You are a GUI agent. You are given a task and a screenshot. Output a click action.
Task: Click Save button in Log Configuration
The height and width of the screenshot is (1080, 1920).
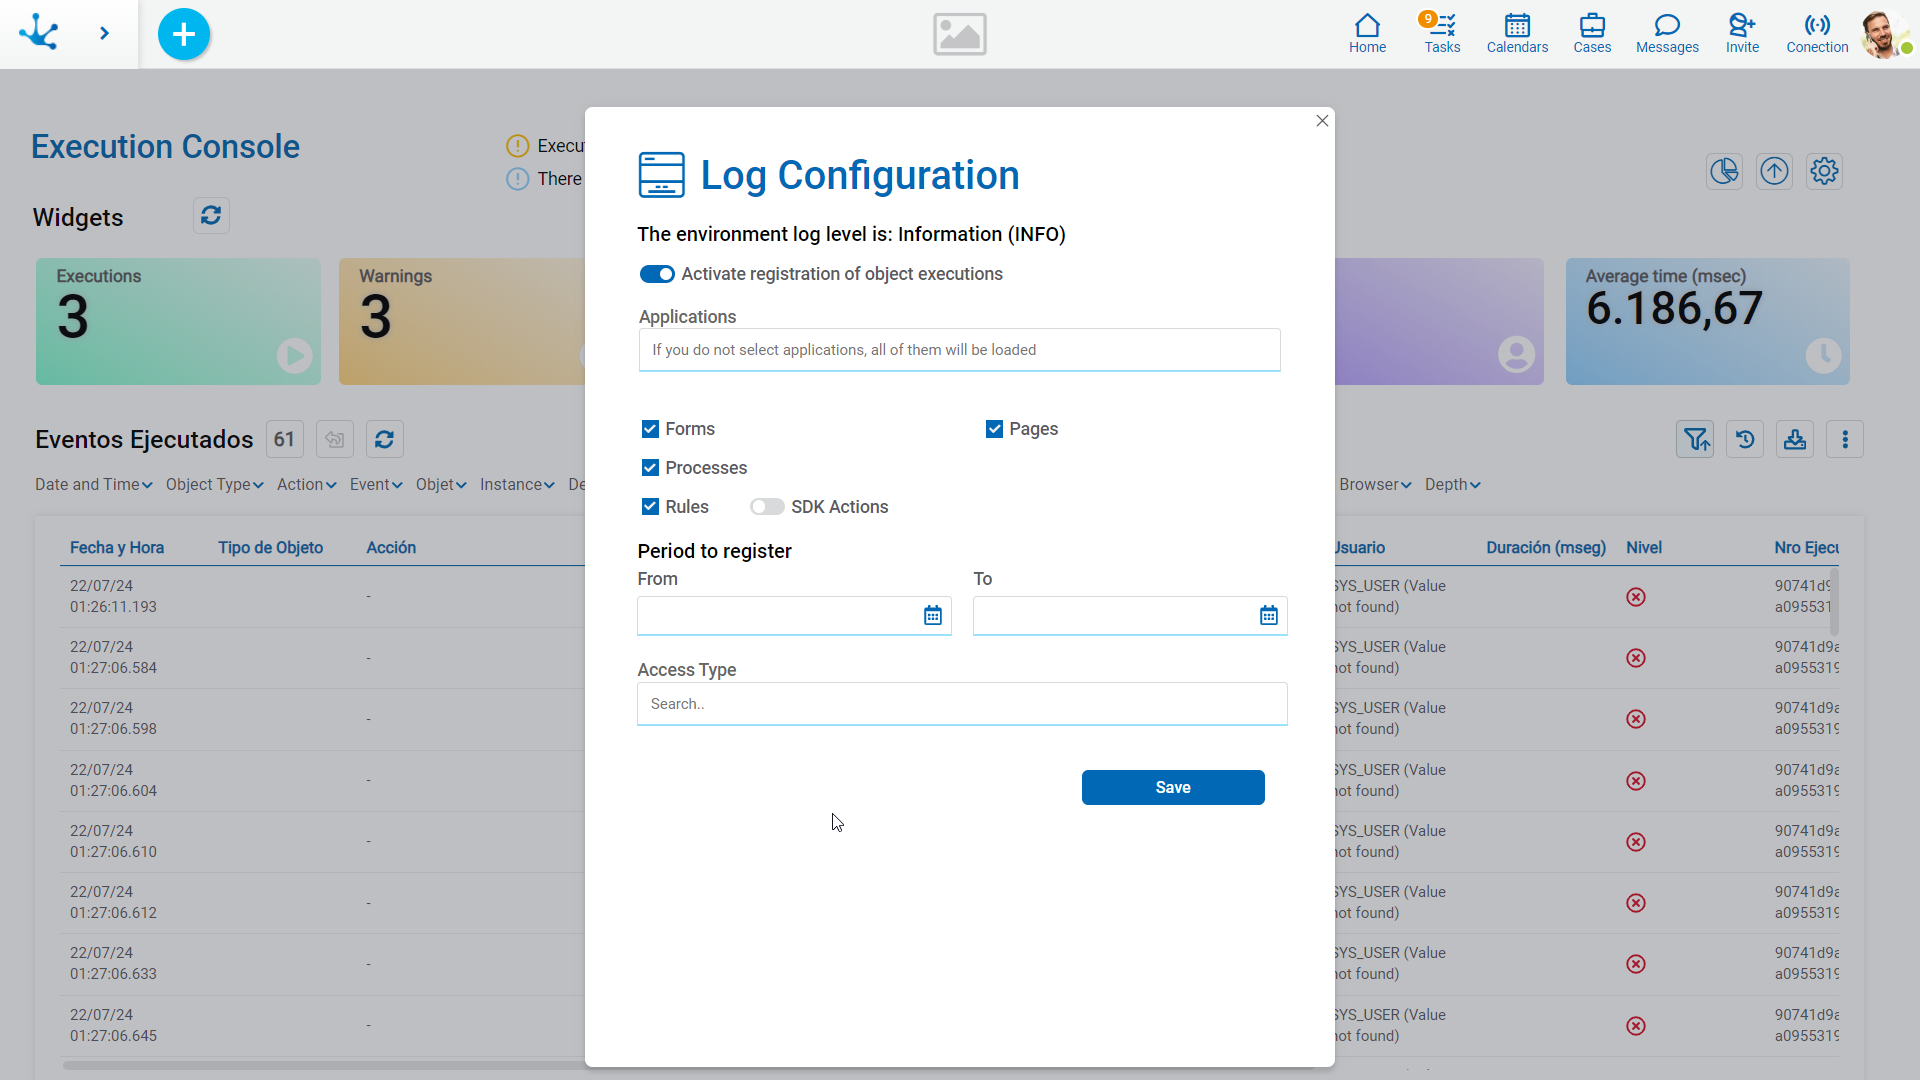(x=1174, y=787)
